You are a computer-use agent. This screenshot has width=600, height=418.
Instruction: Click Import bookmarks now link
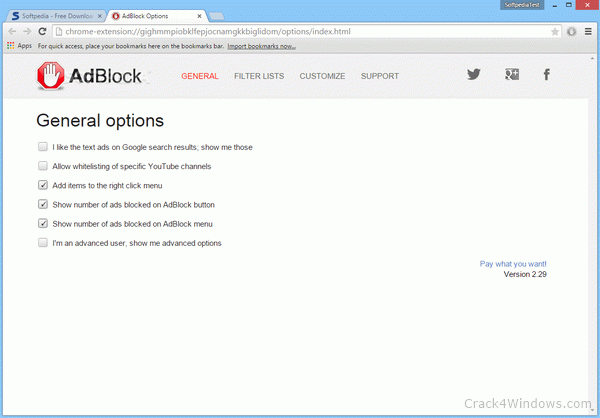[261, 46]
